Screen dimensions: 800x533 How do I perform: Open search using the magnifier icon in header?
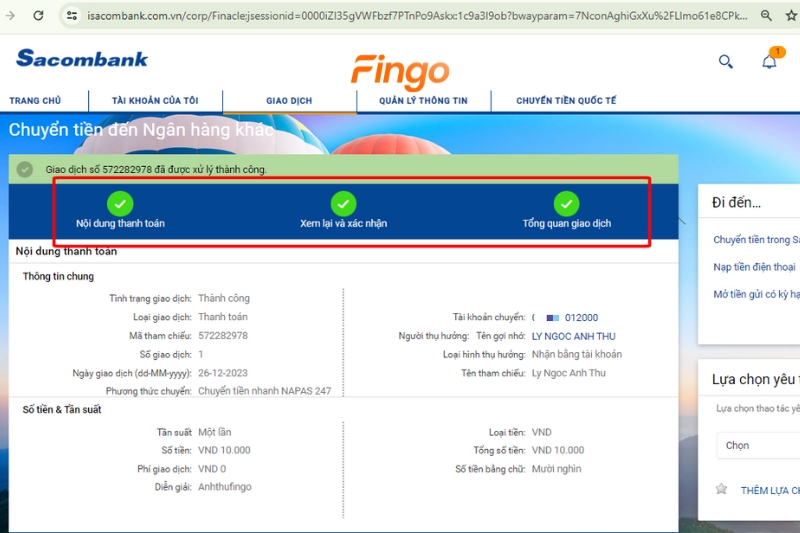(x=726, y=62)
